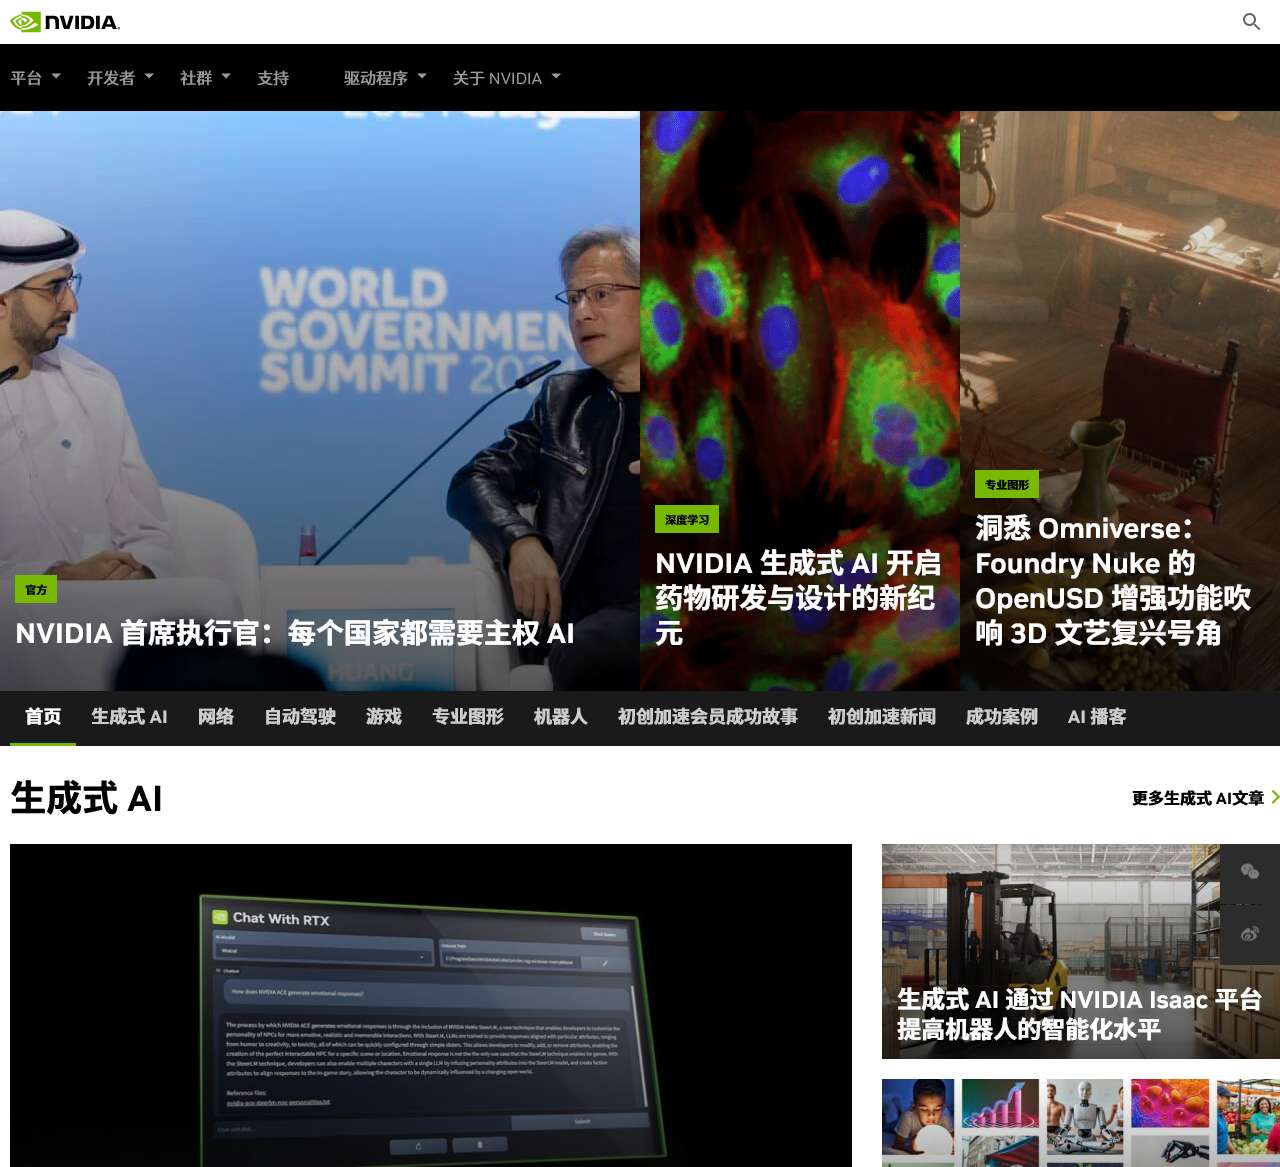Open article 洞悉 Omniverse Foundry Nuke

(1113, 580)
